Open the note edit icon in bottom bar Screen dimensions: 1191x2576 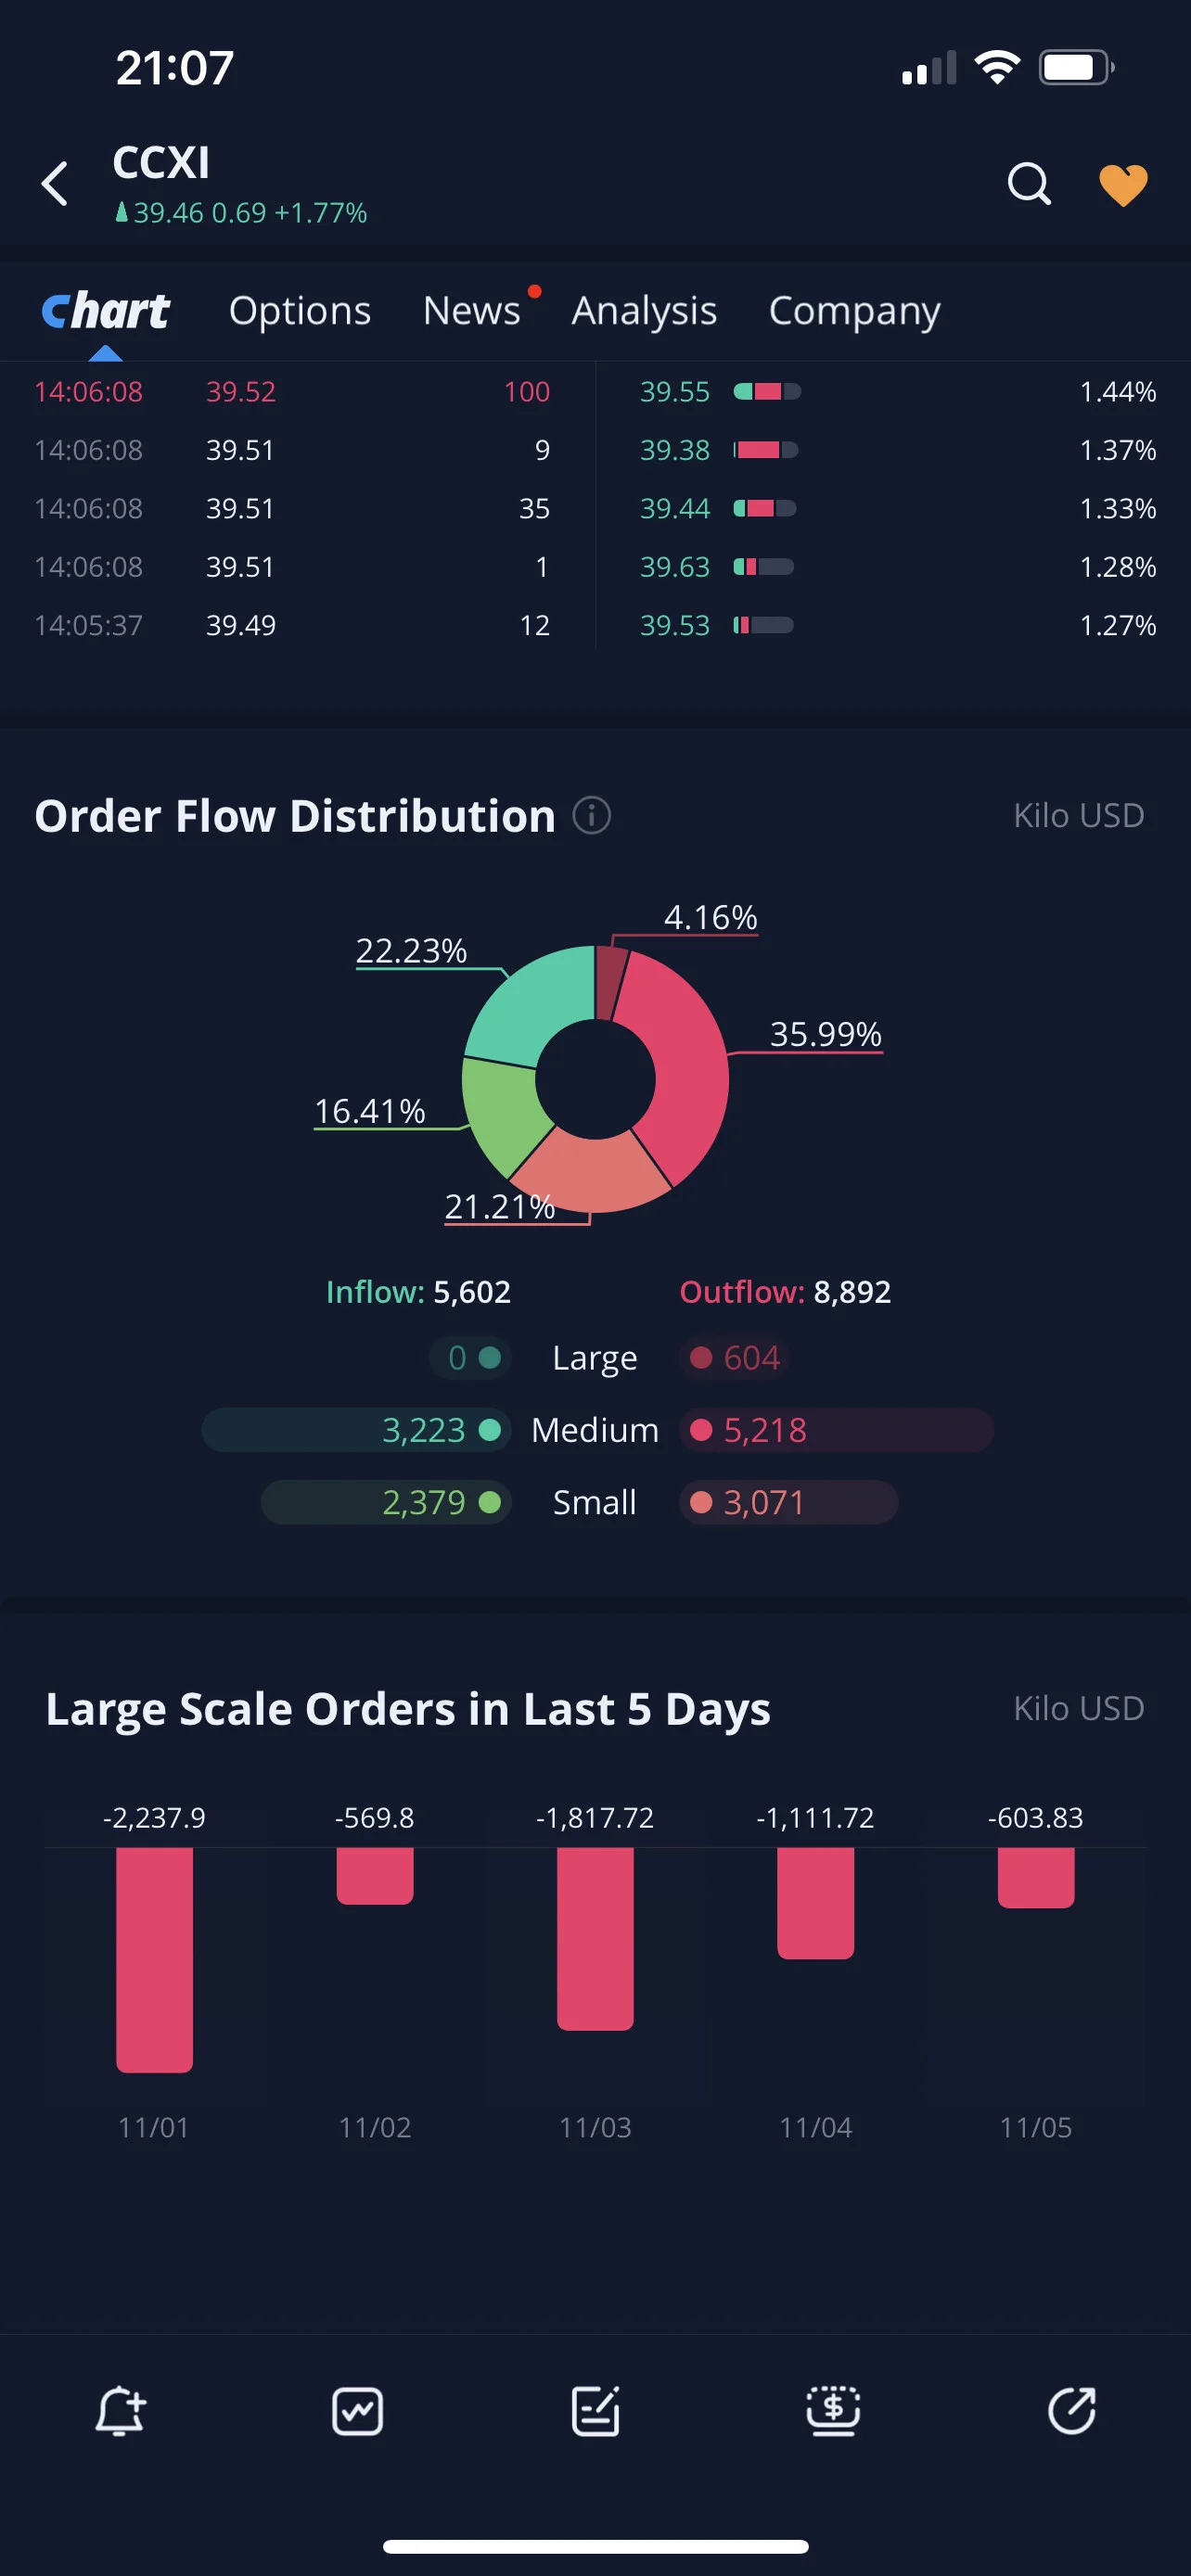pos(596,2411)
